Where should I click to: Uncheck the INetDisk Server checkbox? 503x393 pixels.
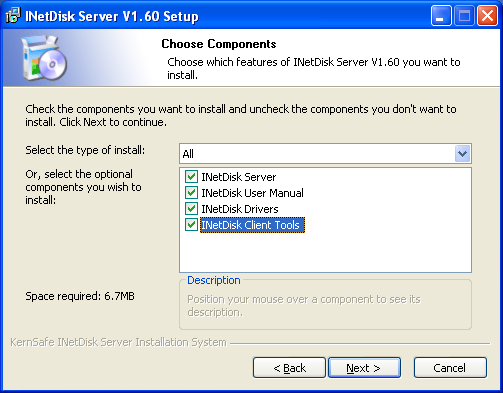191,177
